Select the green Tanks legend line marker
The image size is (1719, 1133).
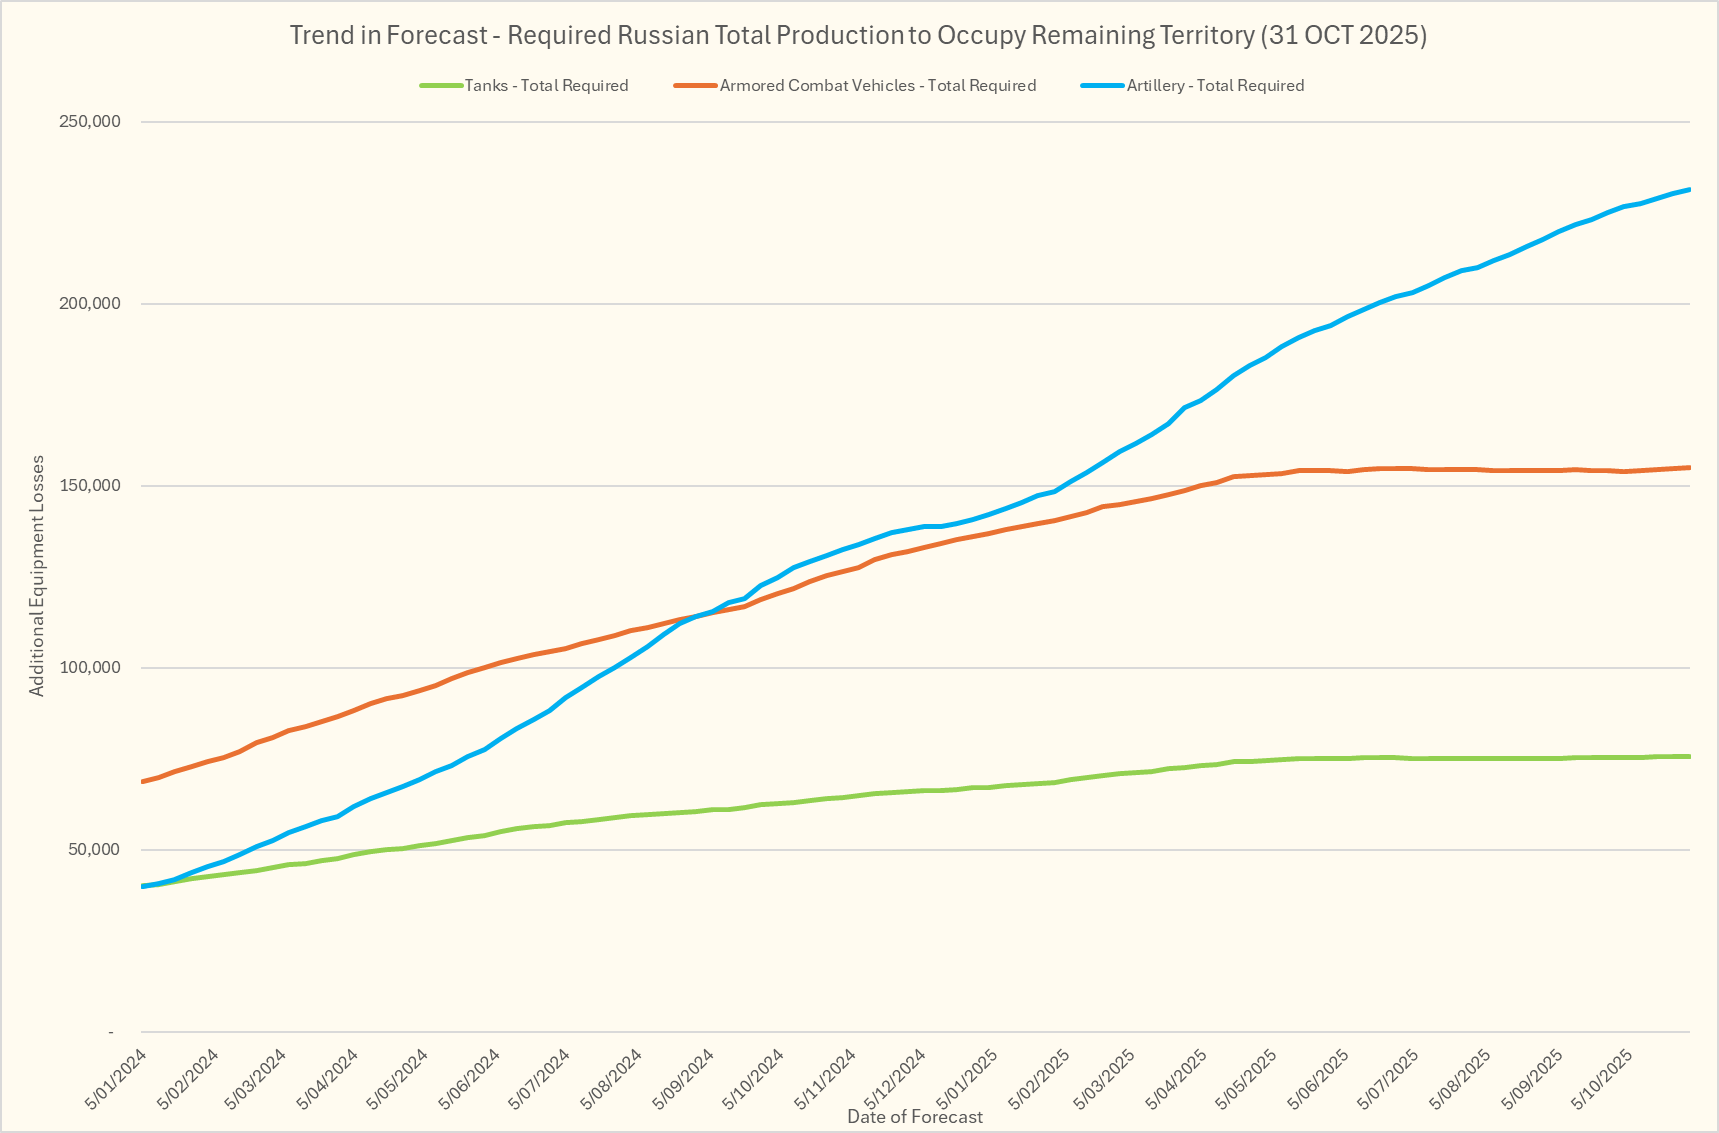click(441, 86)
